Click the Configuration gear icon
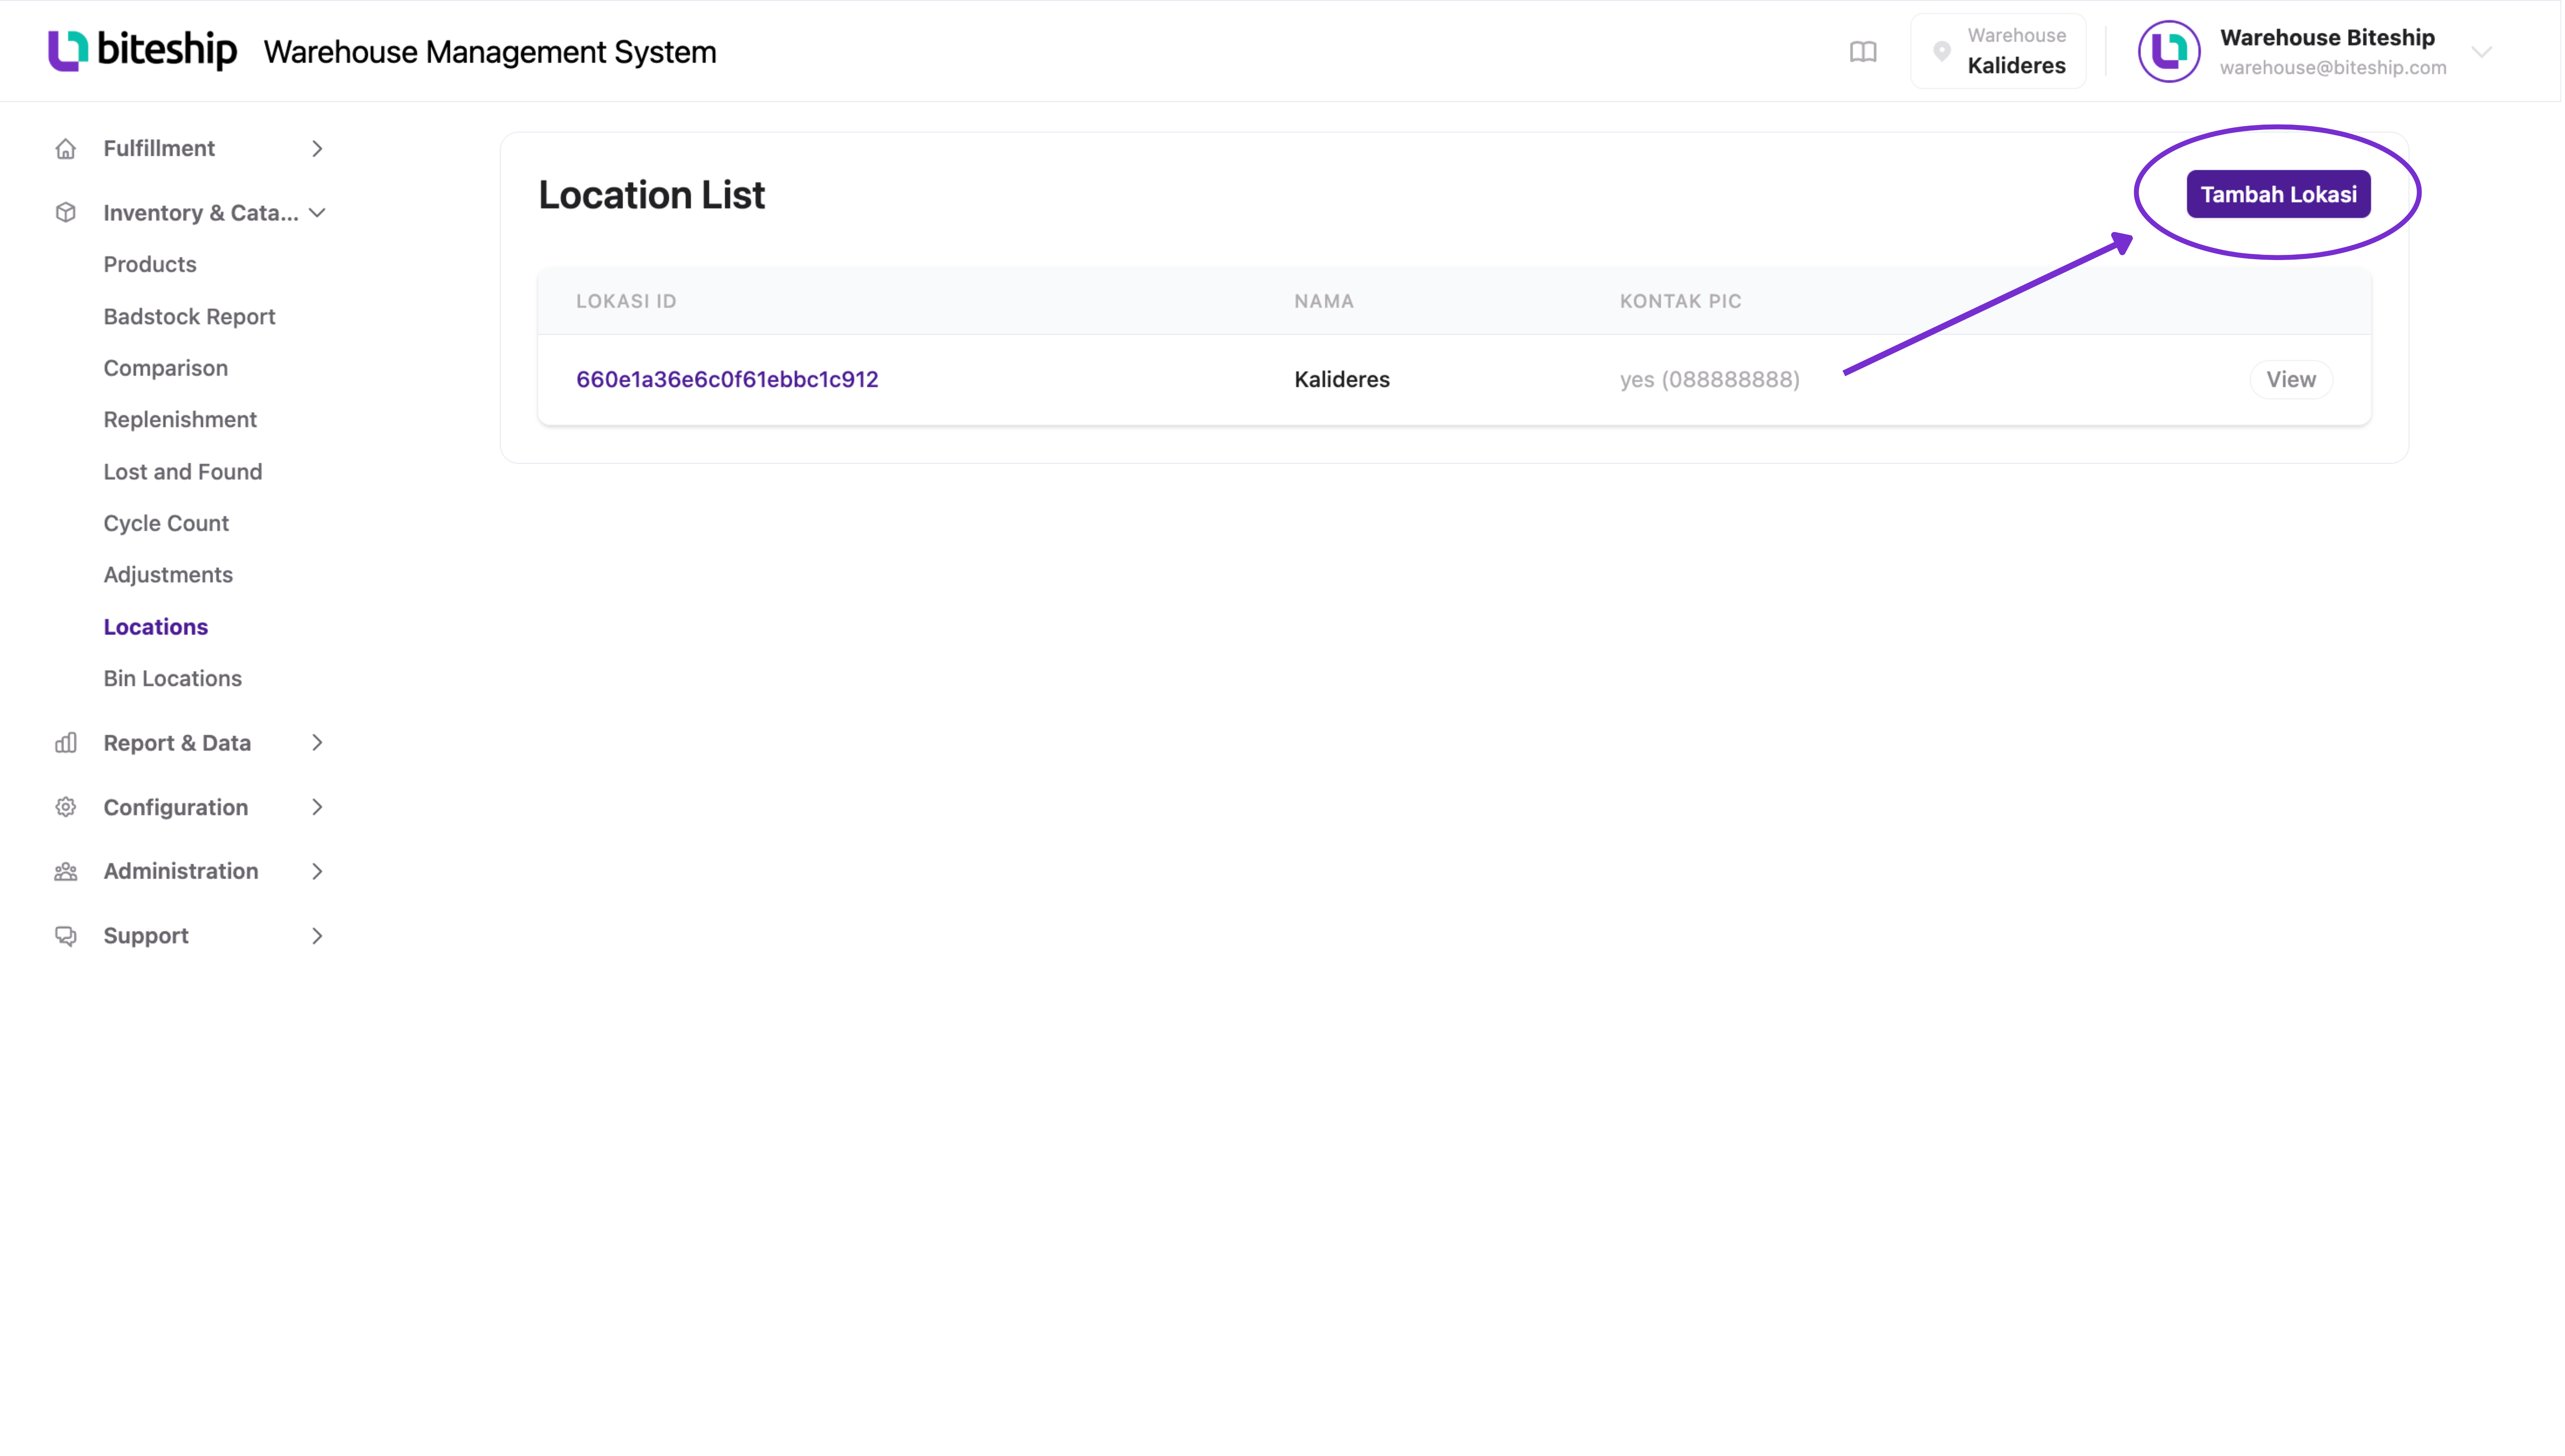 [x=66, y=807]
